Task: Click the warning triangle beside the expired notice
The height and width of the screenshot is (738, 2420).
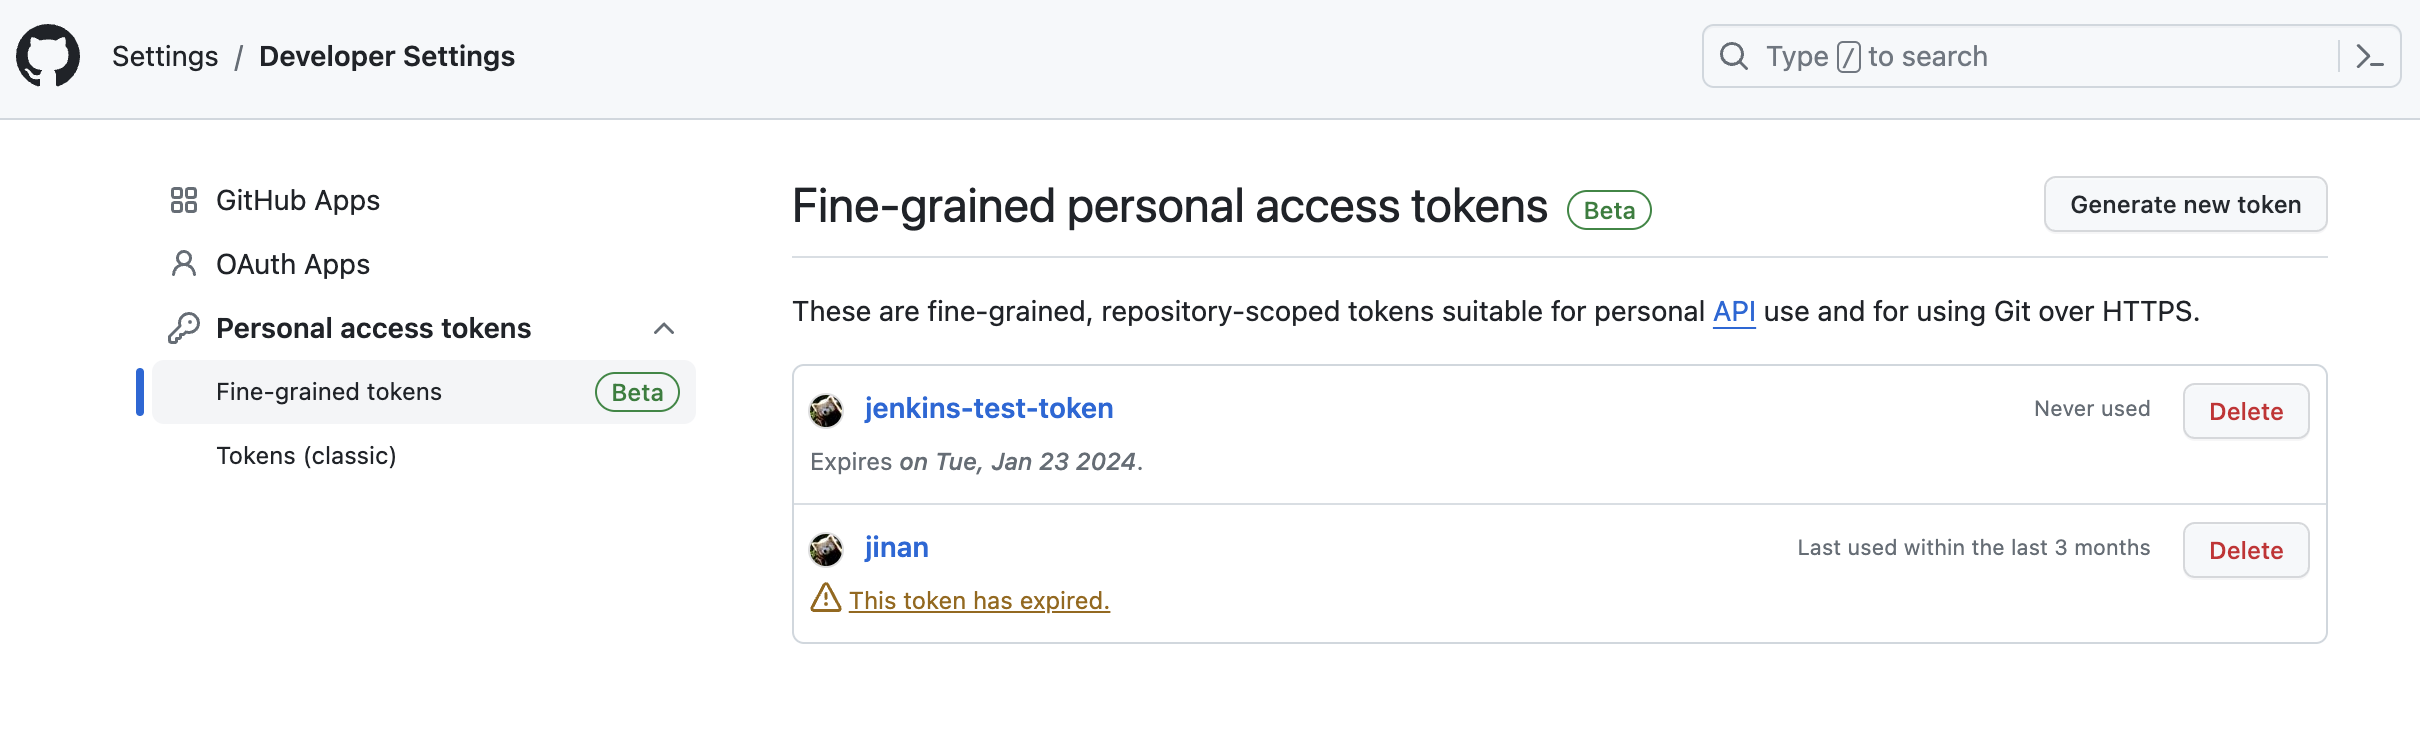Action: [x=824, y=598]
